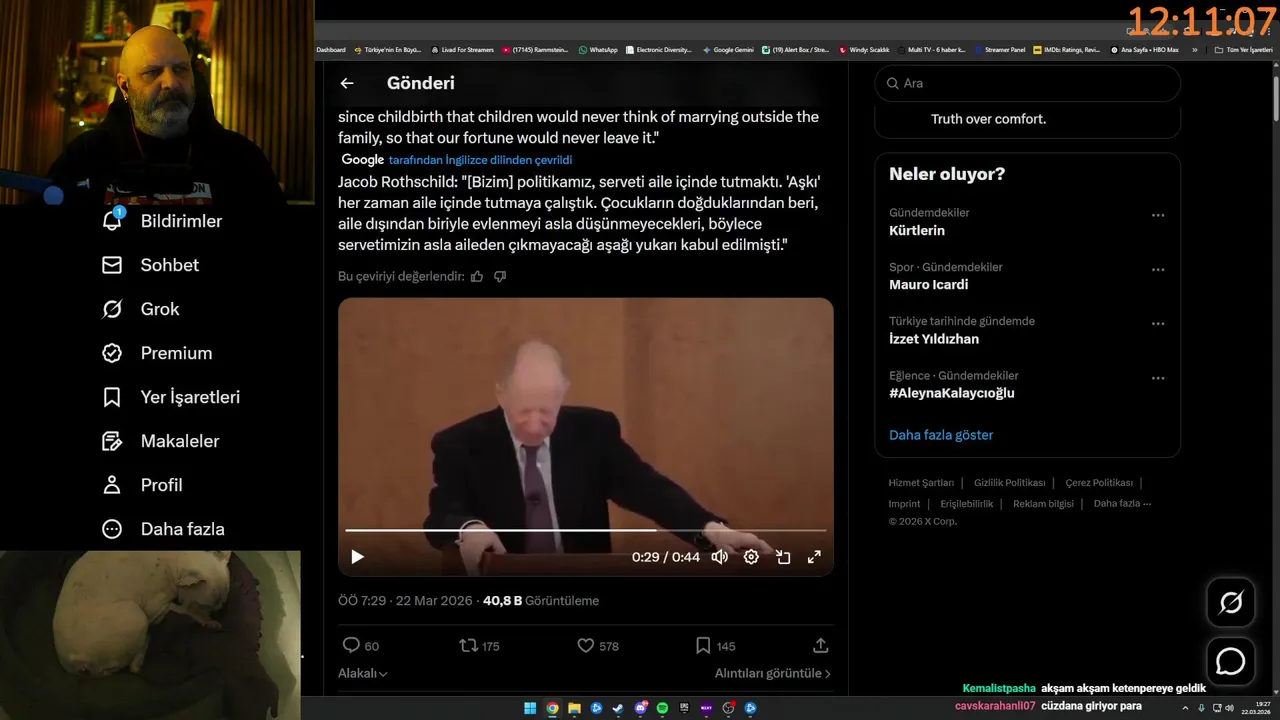Screen dimensions: 1280x720
Task: Open Discord from taskbar
Action: [640, 708]
